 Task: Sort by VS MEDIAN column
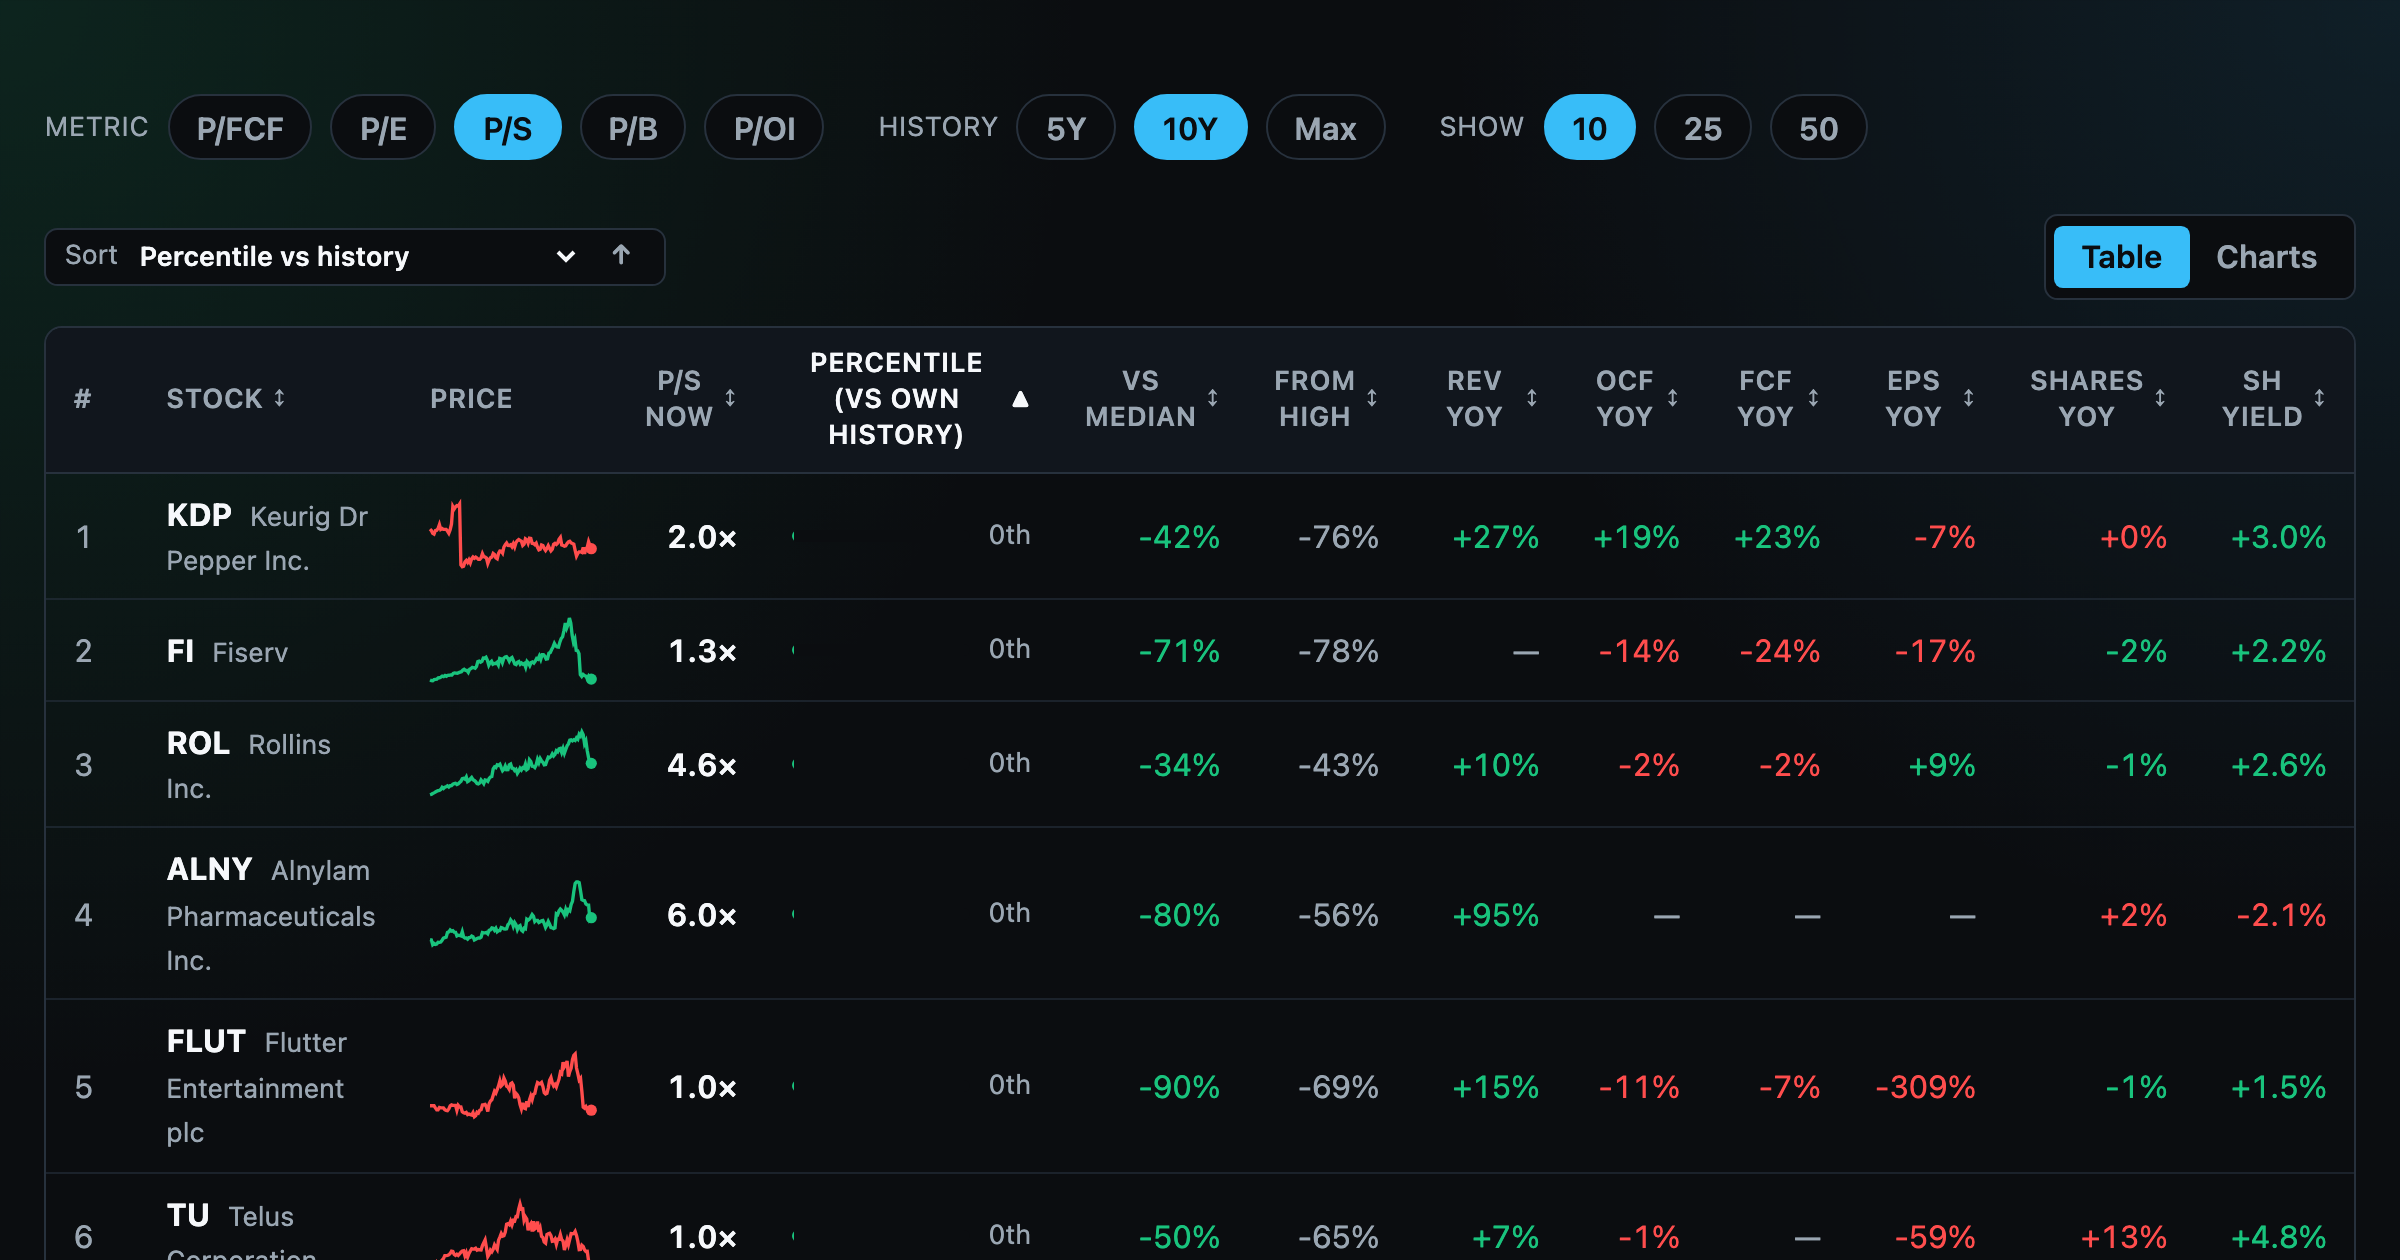[x=1152, y=398]
